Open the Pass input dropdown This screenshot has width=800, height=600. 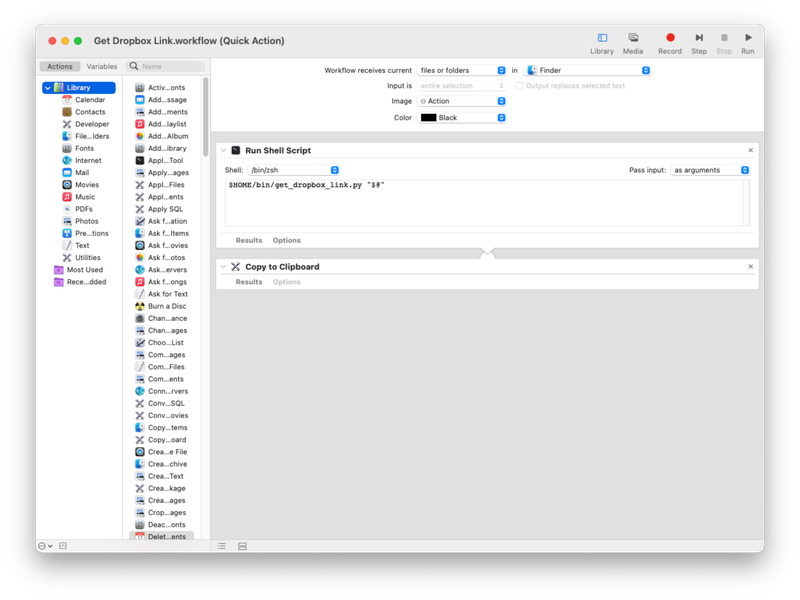coord(709,170)
